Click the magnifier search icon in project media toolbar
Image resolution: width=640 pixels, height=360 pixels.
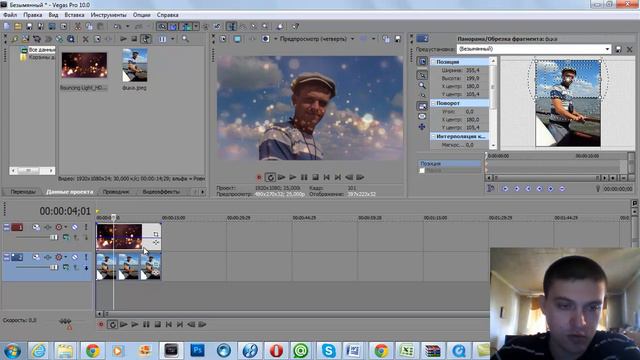tap(185, 39)
